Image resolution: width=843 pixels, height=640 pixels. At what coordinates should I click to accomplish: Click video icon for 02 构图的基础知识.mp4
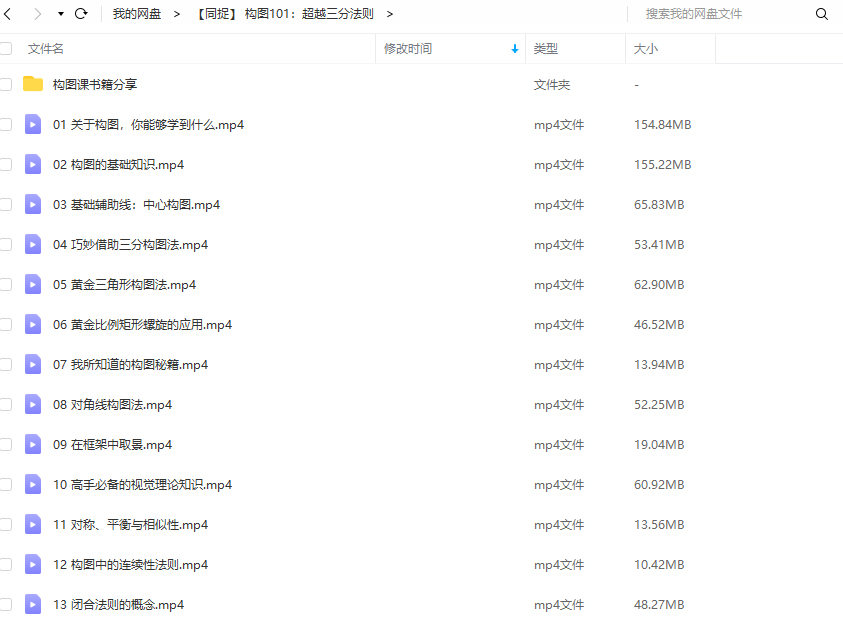(x=33, y=164)
